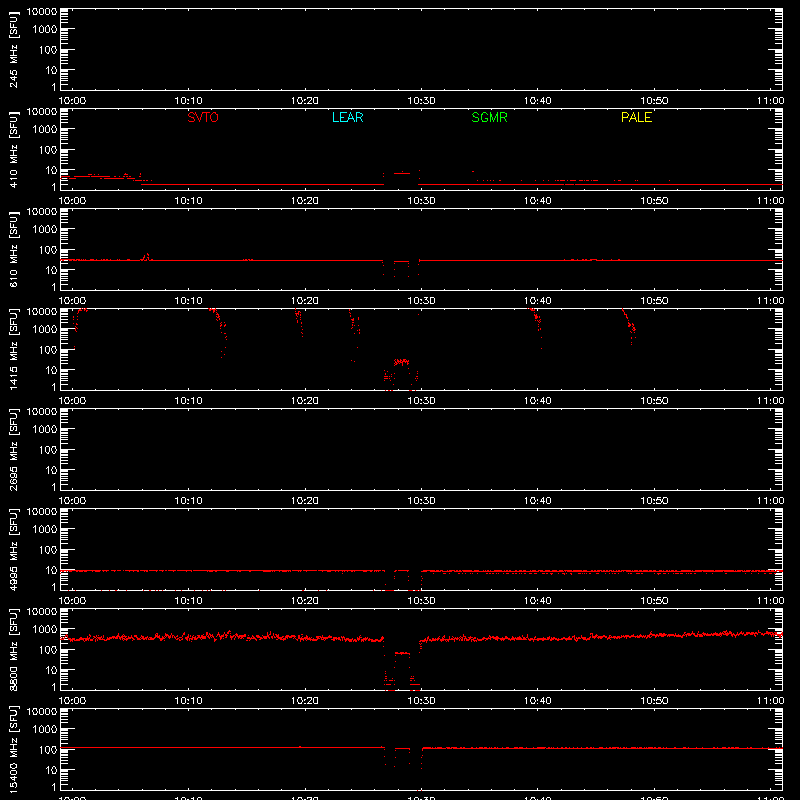Select the 245 MHz [SFU] axis title

coord(13,50)
